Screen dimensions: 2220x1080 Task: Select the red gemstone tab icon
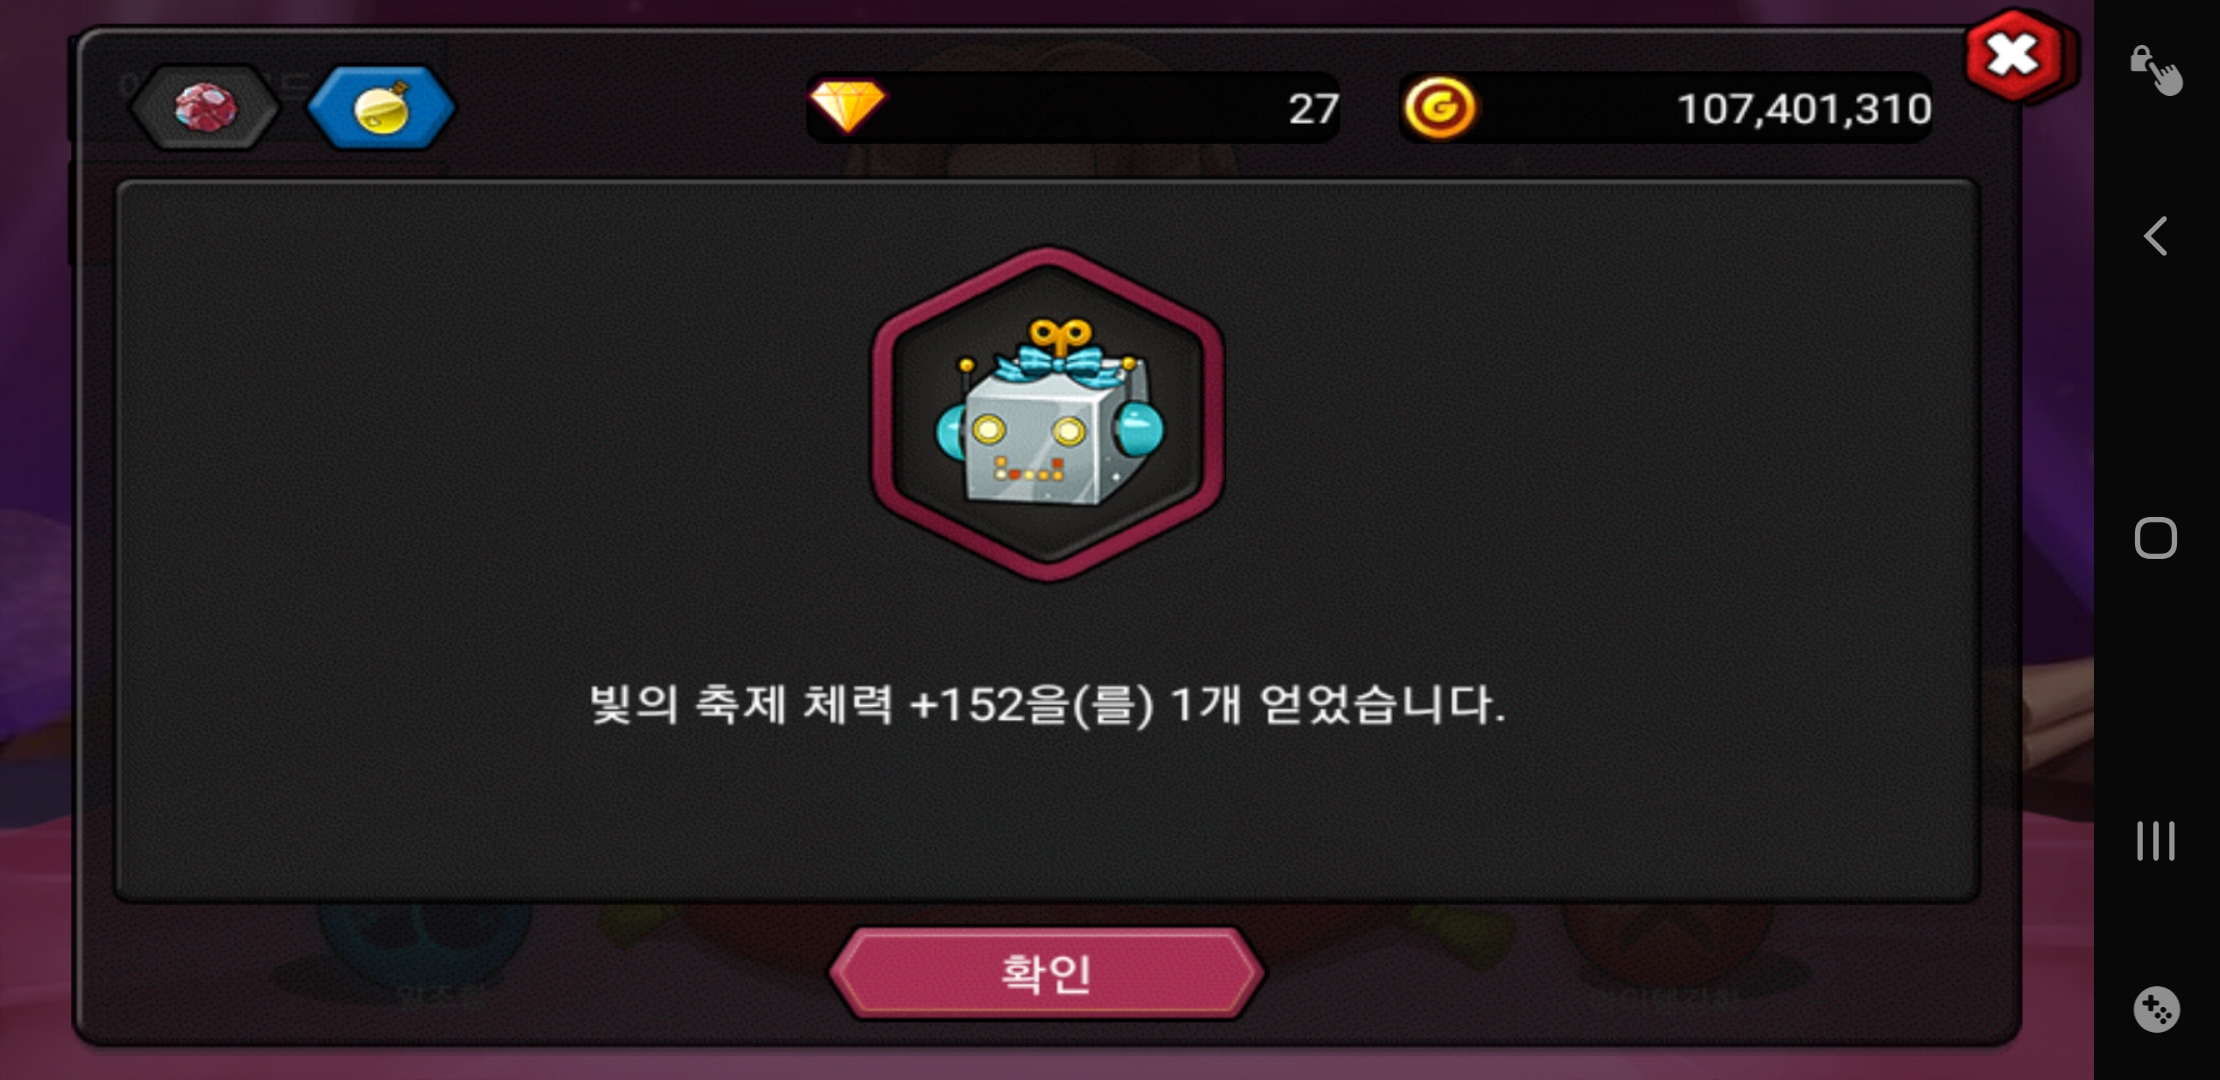[205, 107]
